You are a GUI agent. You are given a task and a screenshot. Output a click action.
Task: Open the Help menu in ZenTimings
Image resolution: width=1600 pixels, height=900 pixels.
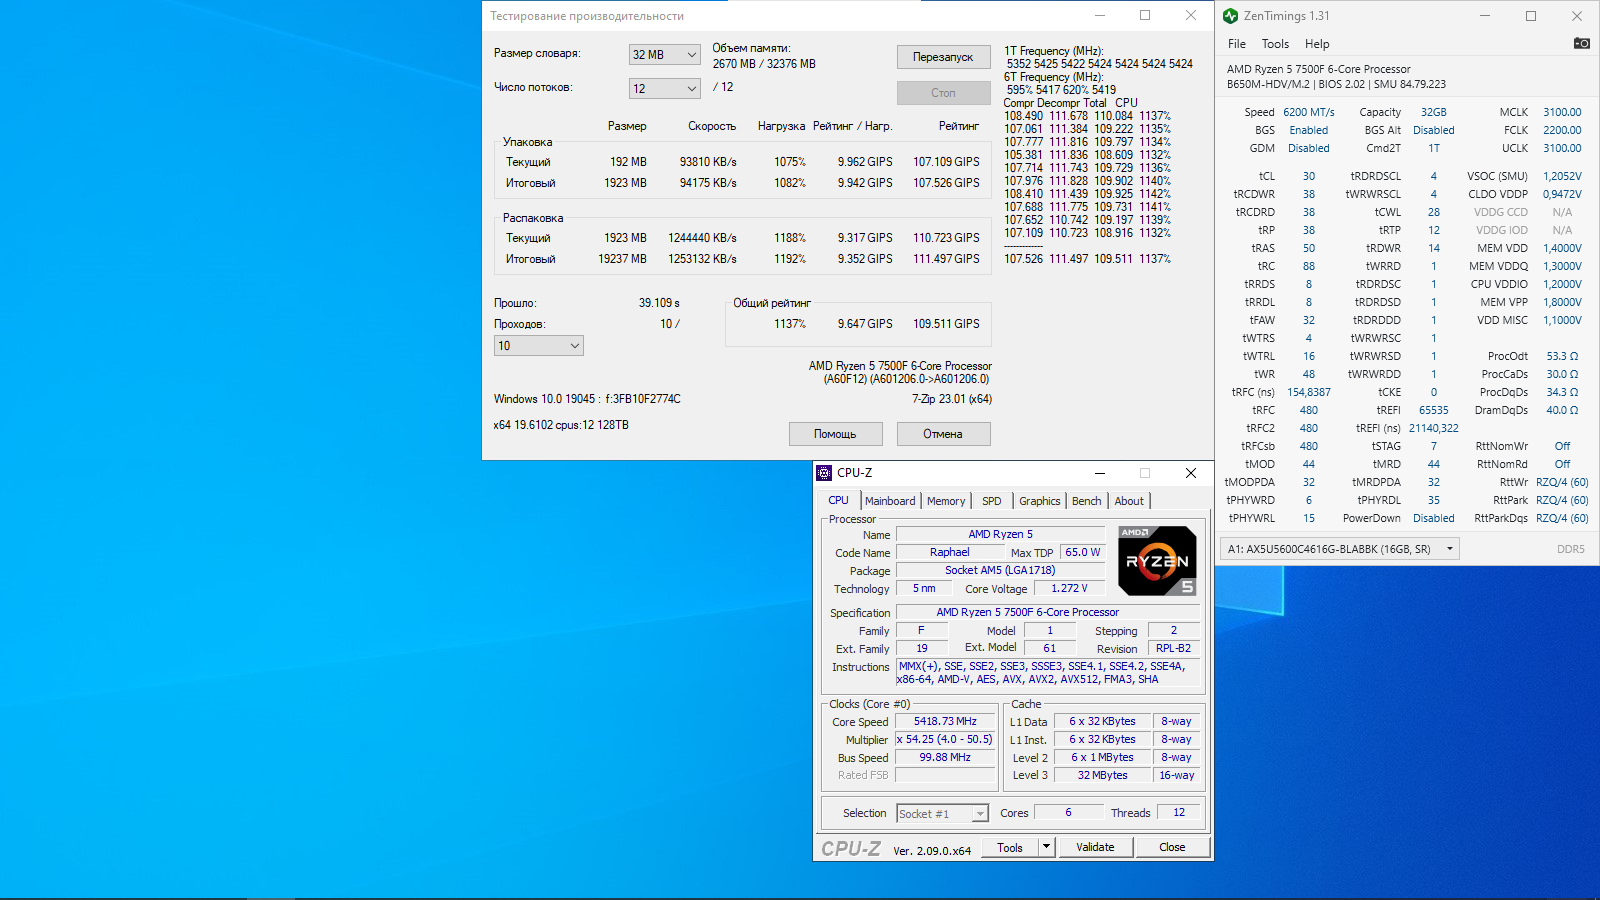tap(1317, 44)
